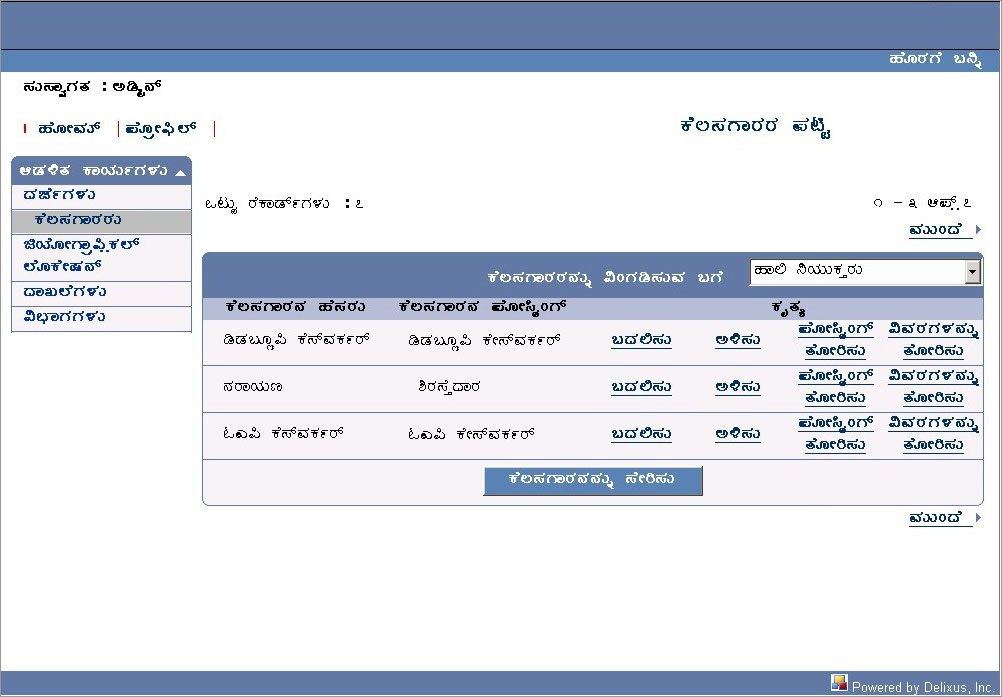The width and height of the screenshot is (1002, 697).
Task: Click the dropdown arrow of the sort combo box
Action: pyautogui.click(x=973, y=271)
